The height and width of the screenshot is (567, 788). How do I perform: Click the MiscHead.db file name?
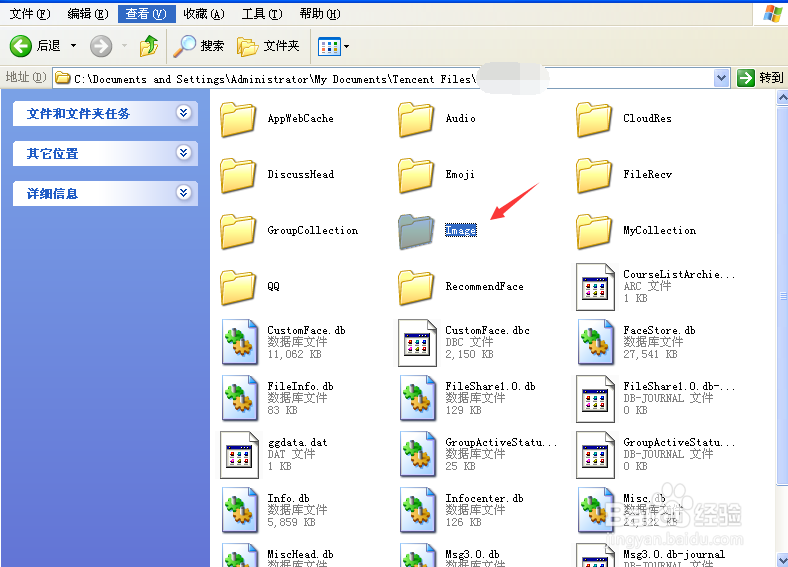pyautogui.click(x=300, y=554)
